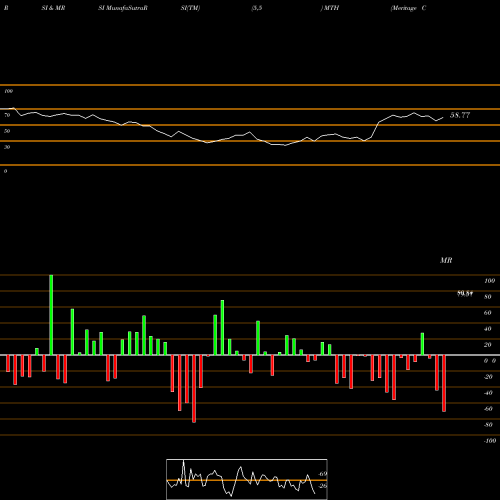The image size is (500, 500).
Task: Open the mini overview chart thumbnail
Action: (247, 479)
